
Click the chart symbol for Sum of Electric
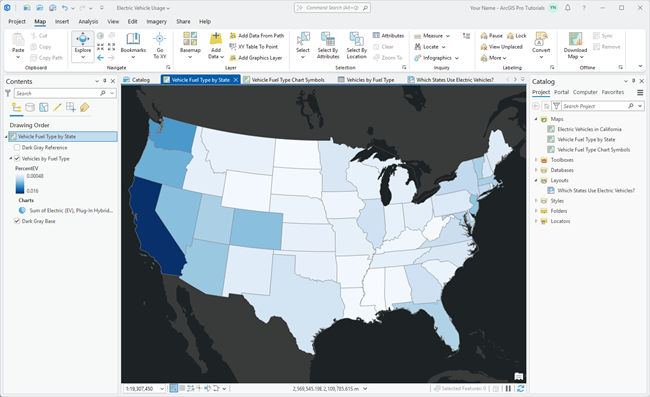pyautogui.click(x=22, y=211)
